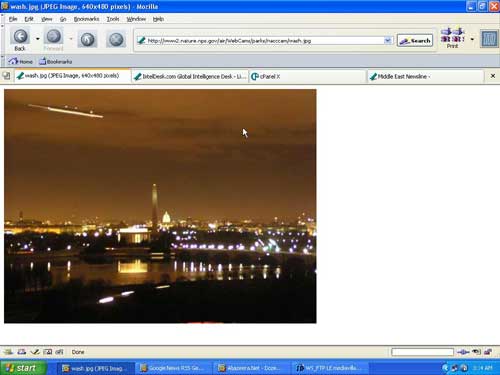
Task: Expand the URL bar history dropdown
Action: (x=387, y=41)
